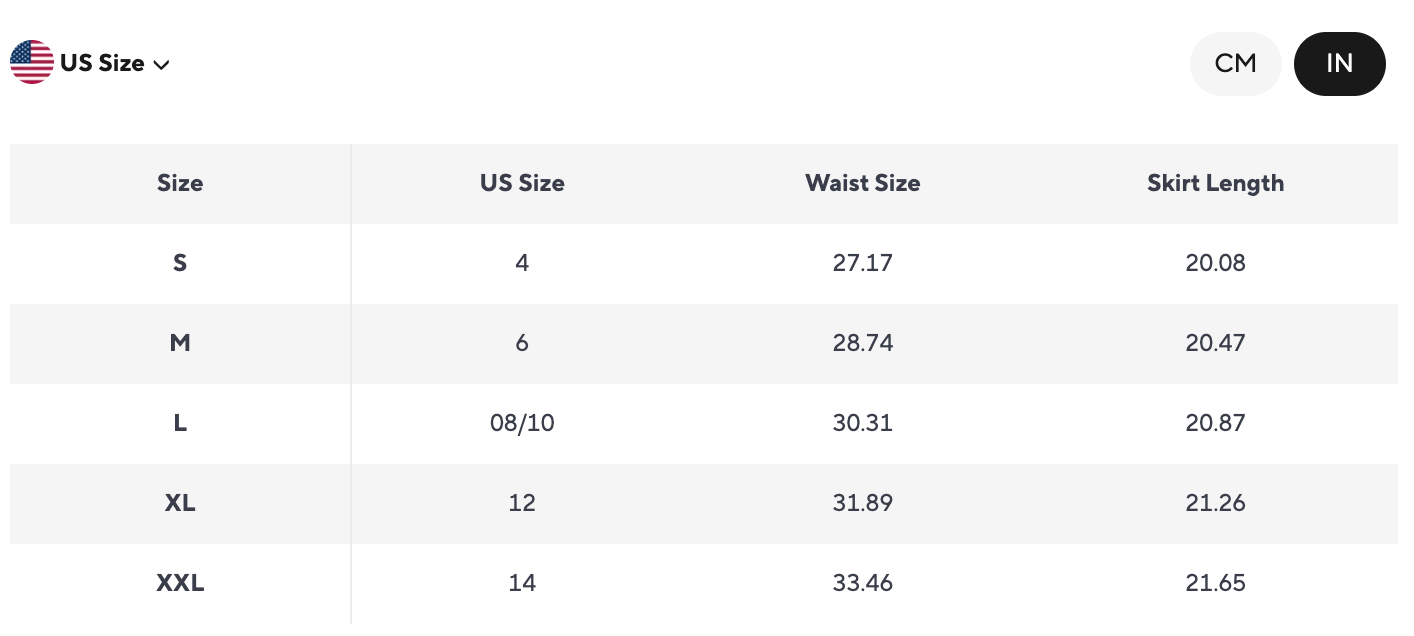
Task: Select the L size row label
Action: [x=180, y=424]
